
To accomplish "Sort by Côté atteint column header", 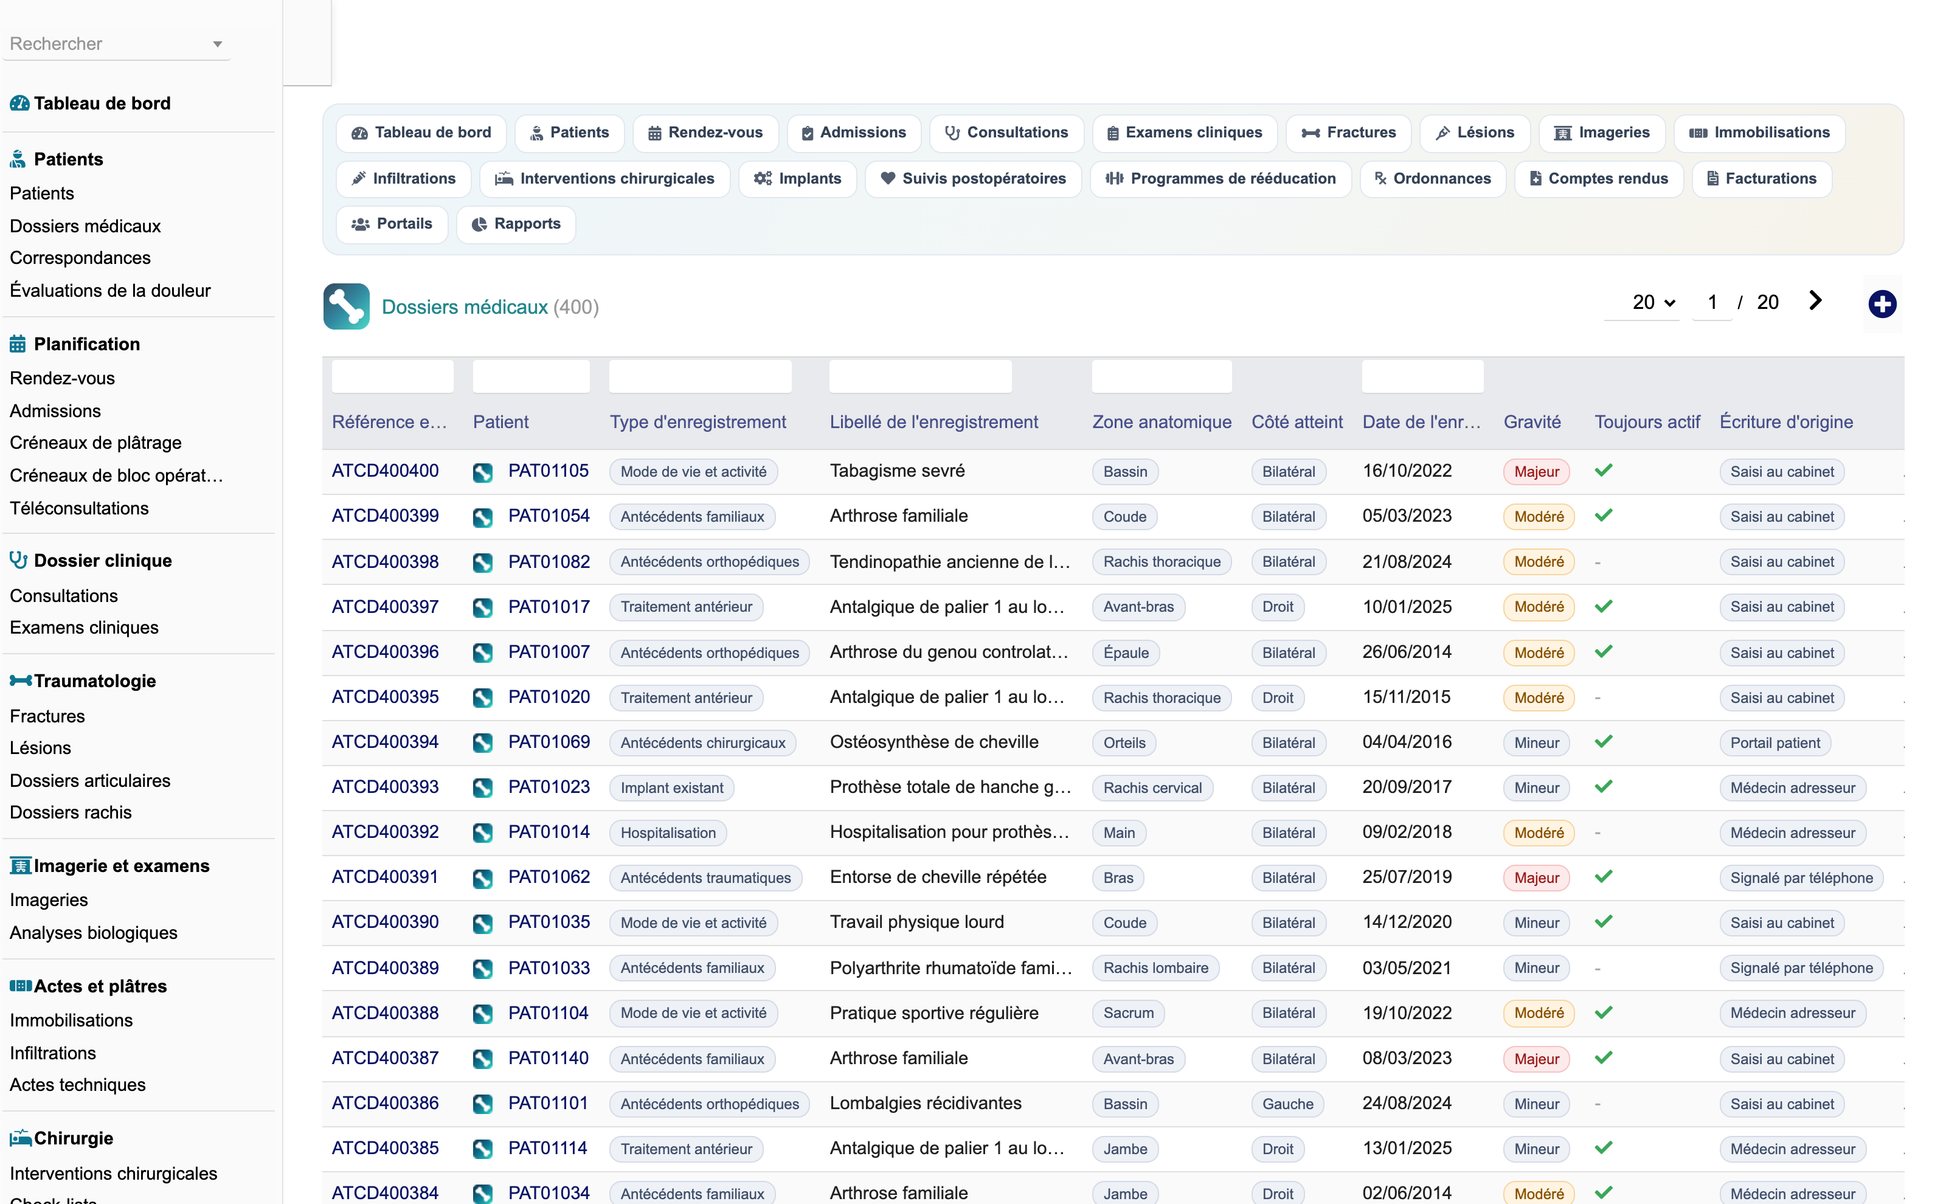I will tap(1297, 422).
